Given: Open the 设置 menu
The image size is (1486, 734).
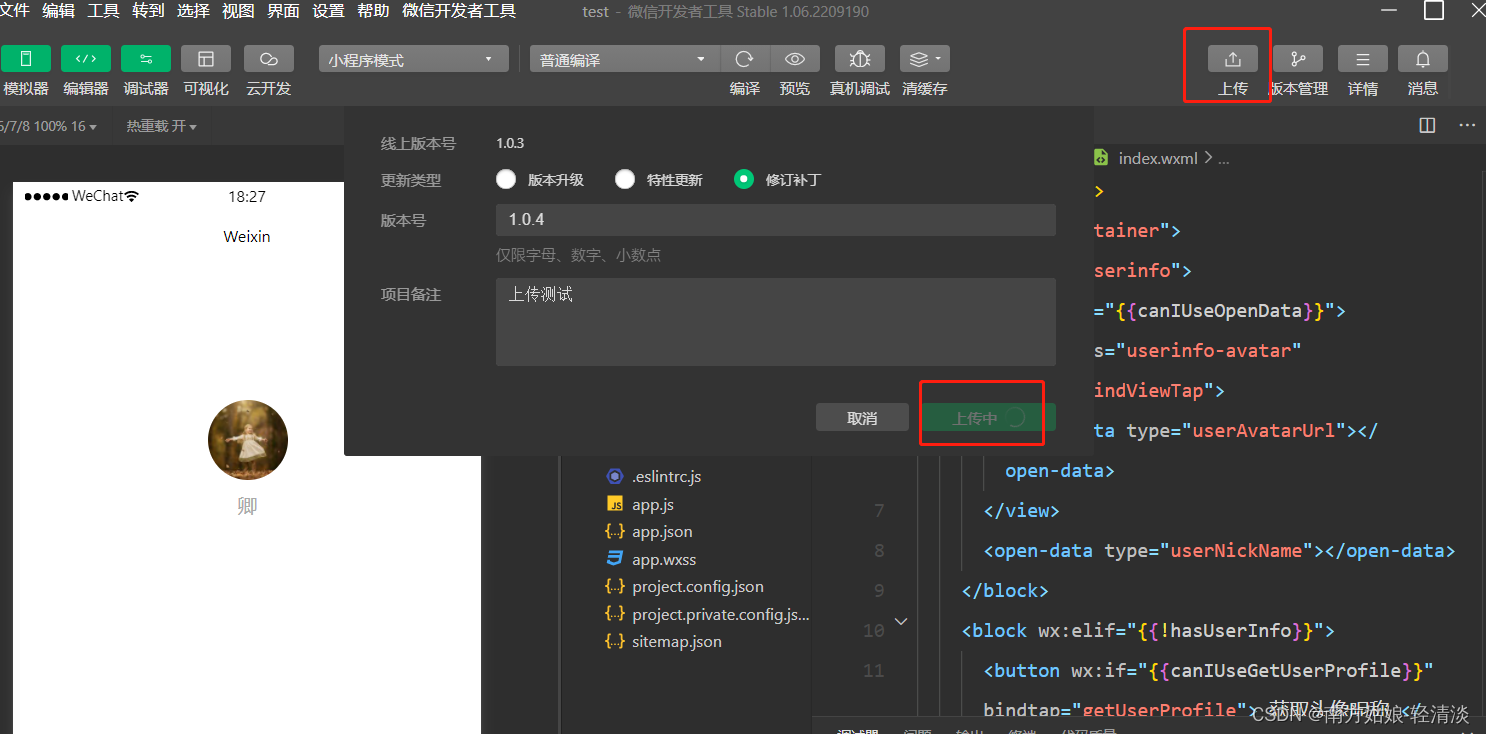Looking at the screenshot, I should point(328,11).
